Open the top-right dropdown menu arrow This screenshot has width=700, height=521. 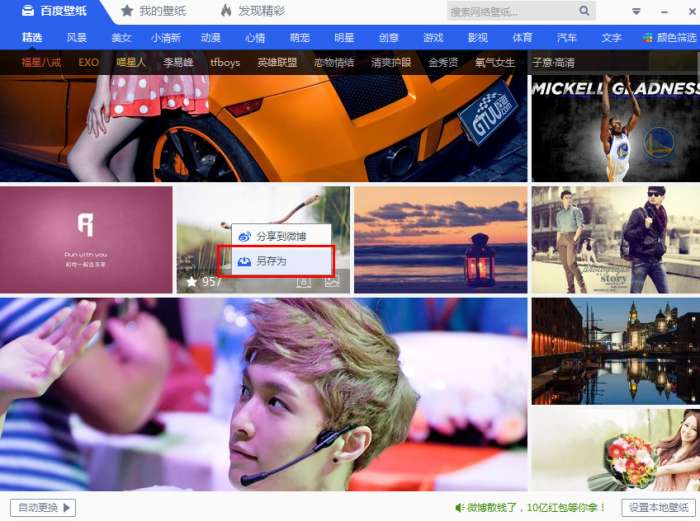click(636, 11)
